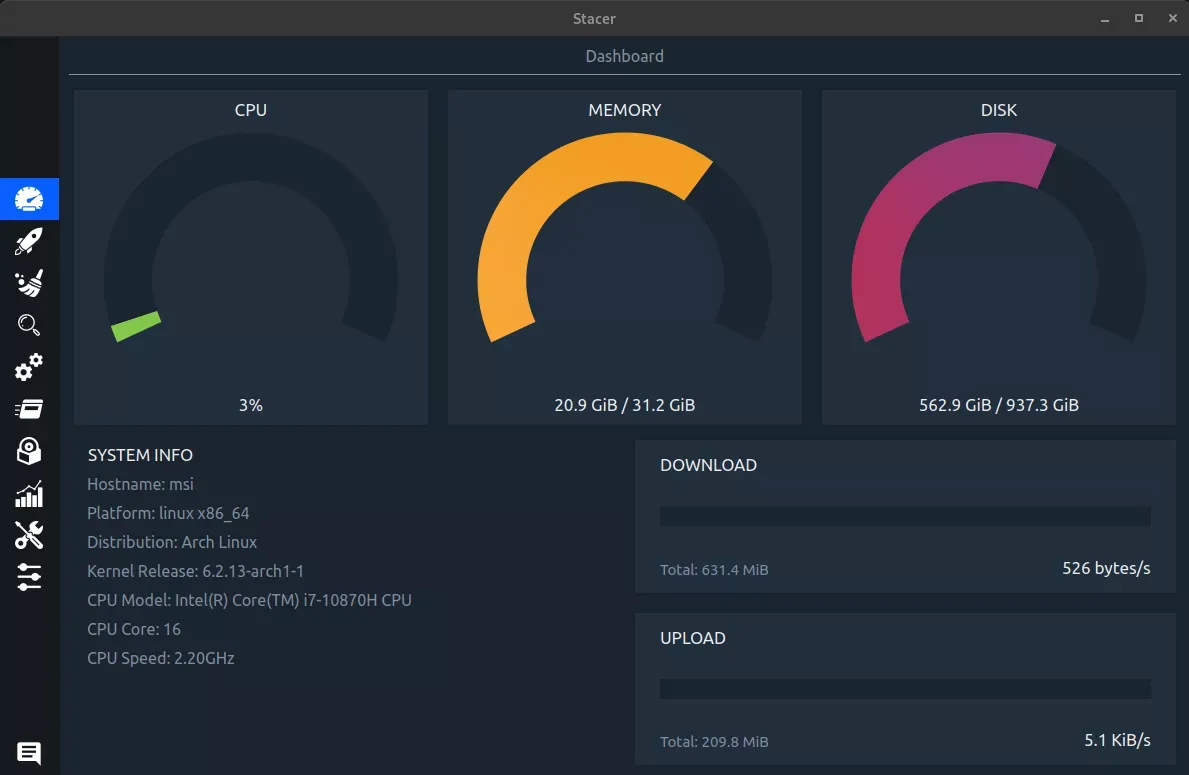Click the MEMORY gauge heading
Image resolution: width=1189 pixels, height=775 pixels.
coord(625,110)
